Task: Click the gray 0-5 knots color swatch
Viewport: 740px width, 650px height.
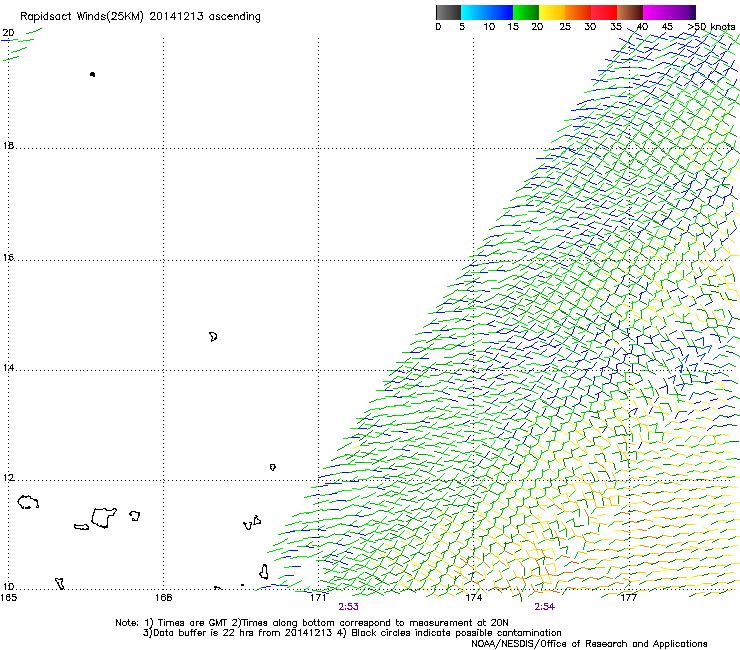Action: 448,12
